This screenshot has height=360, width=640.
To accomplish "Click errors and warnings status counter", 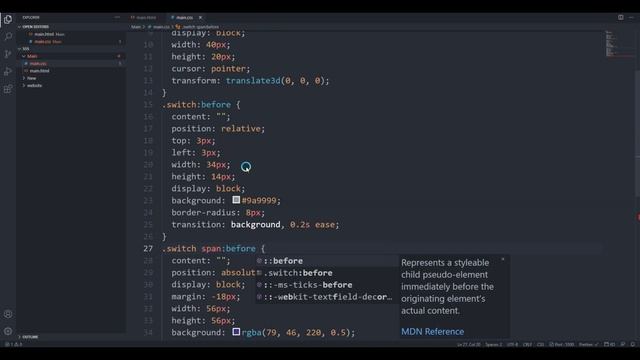I will click(x=13, y=344).
